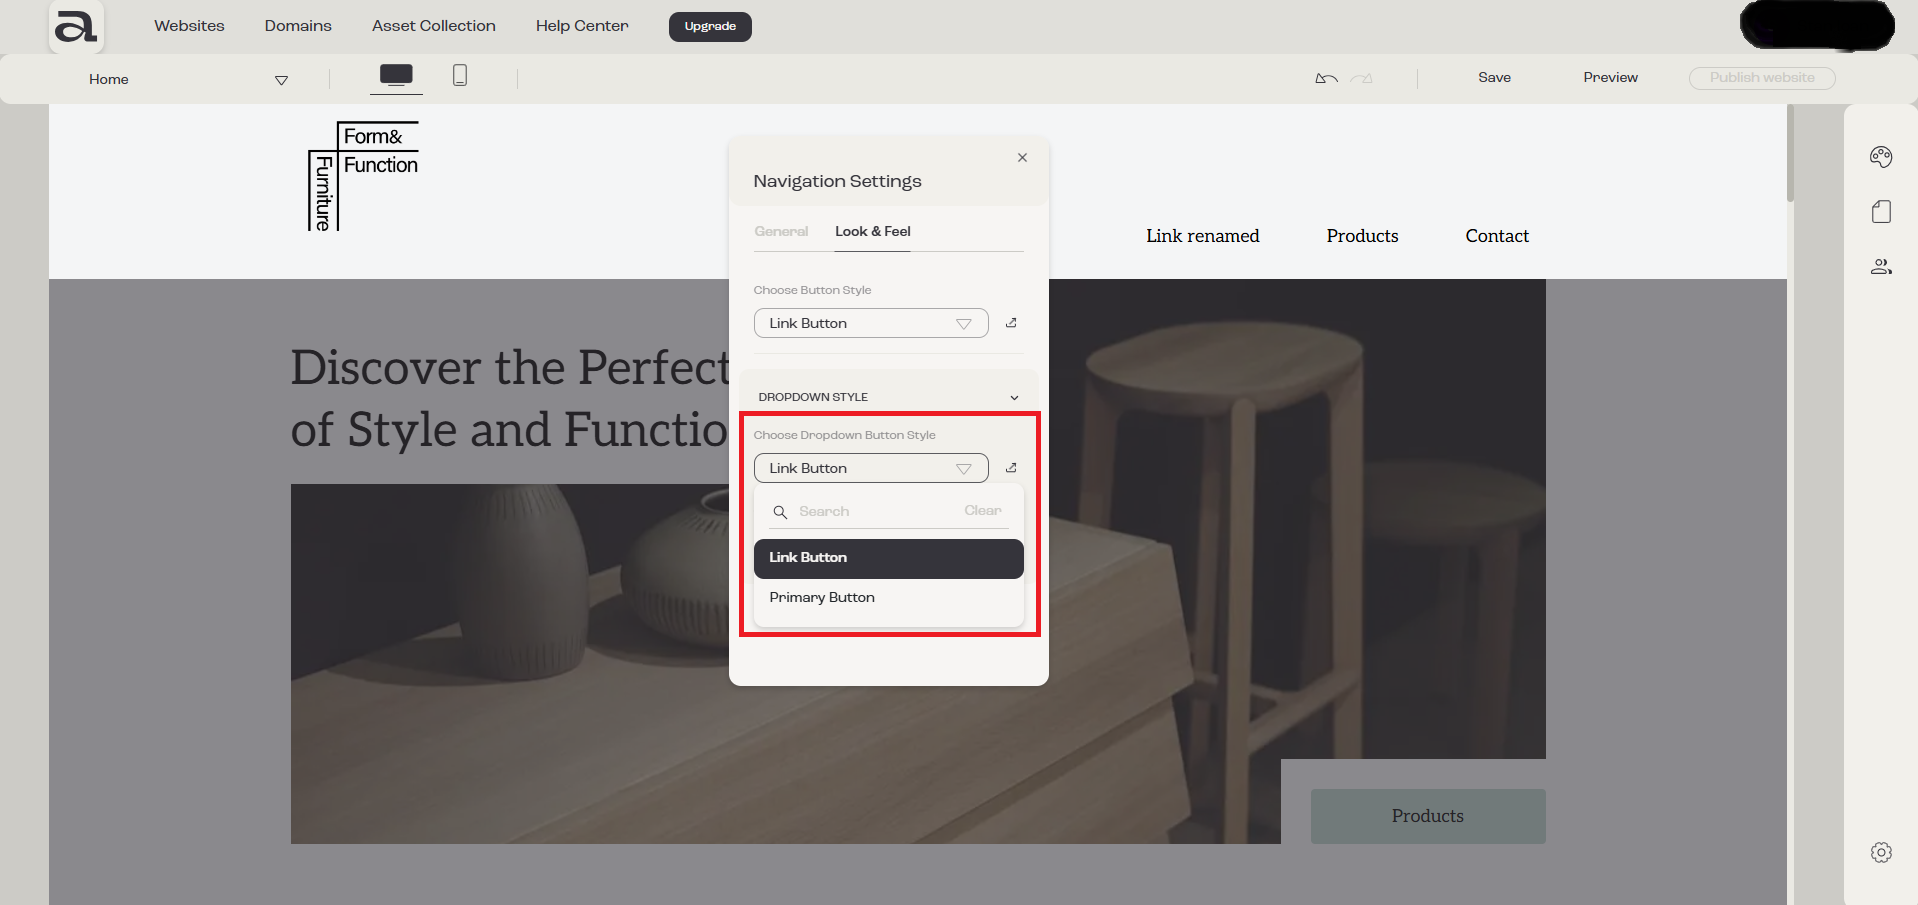
Task: Click Preview in the toolbar
Action: click(x=1610, y=78)
